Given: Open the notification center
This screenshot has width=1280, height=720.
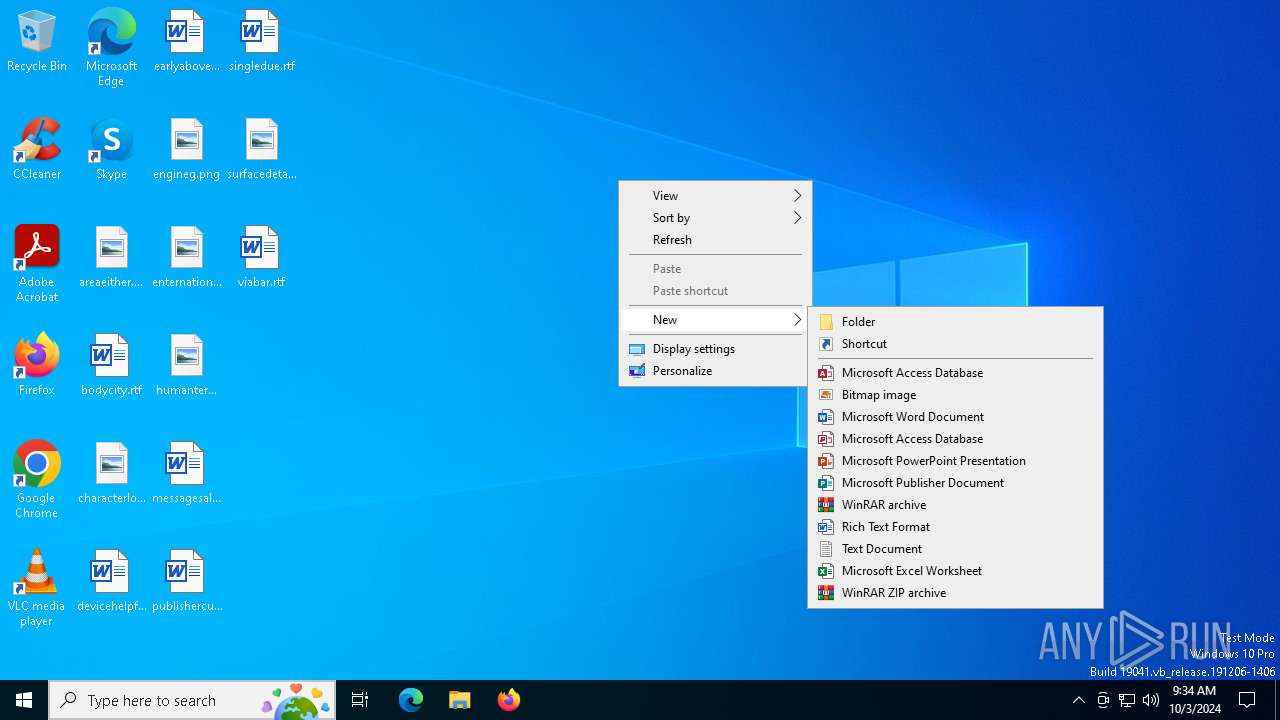Looking at the screenshot, I should [1247, 700].
